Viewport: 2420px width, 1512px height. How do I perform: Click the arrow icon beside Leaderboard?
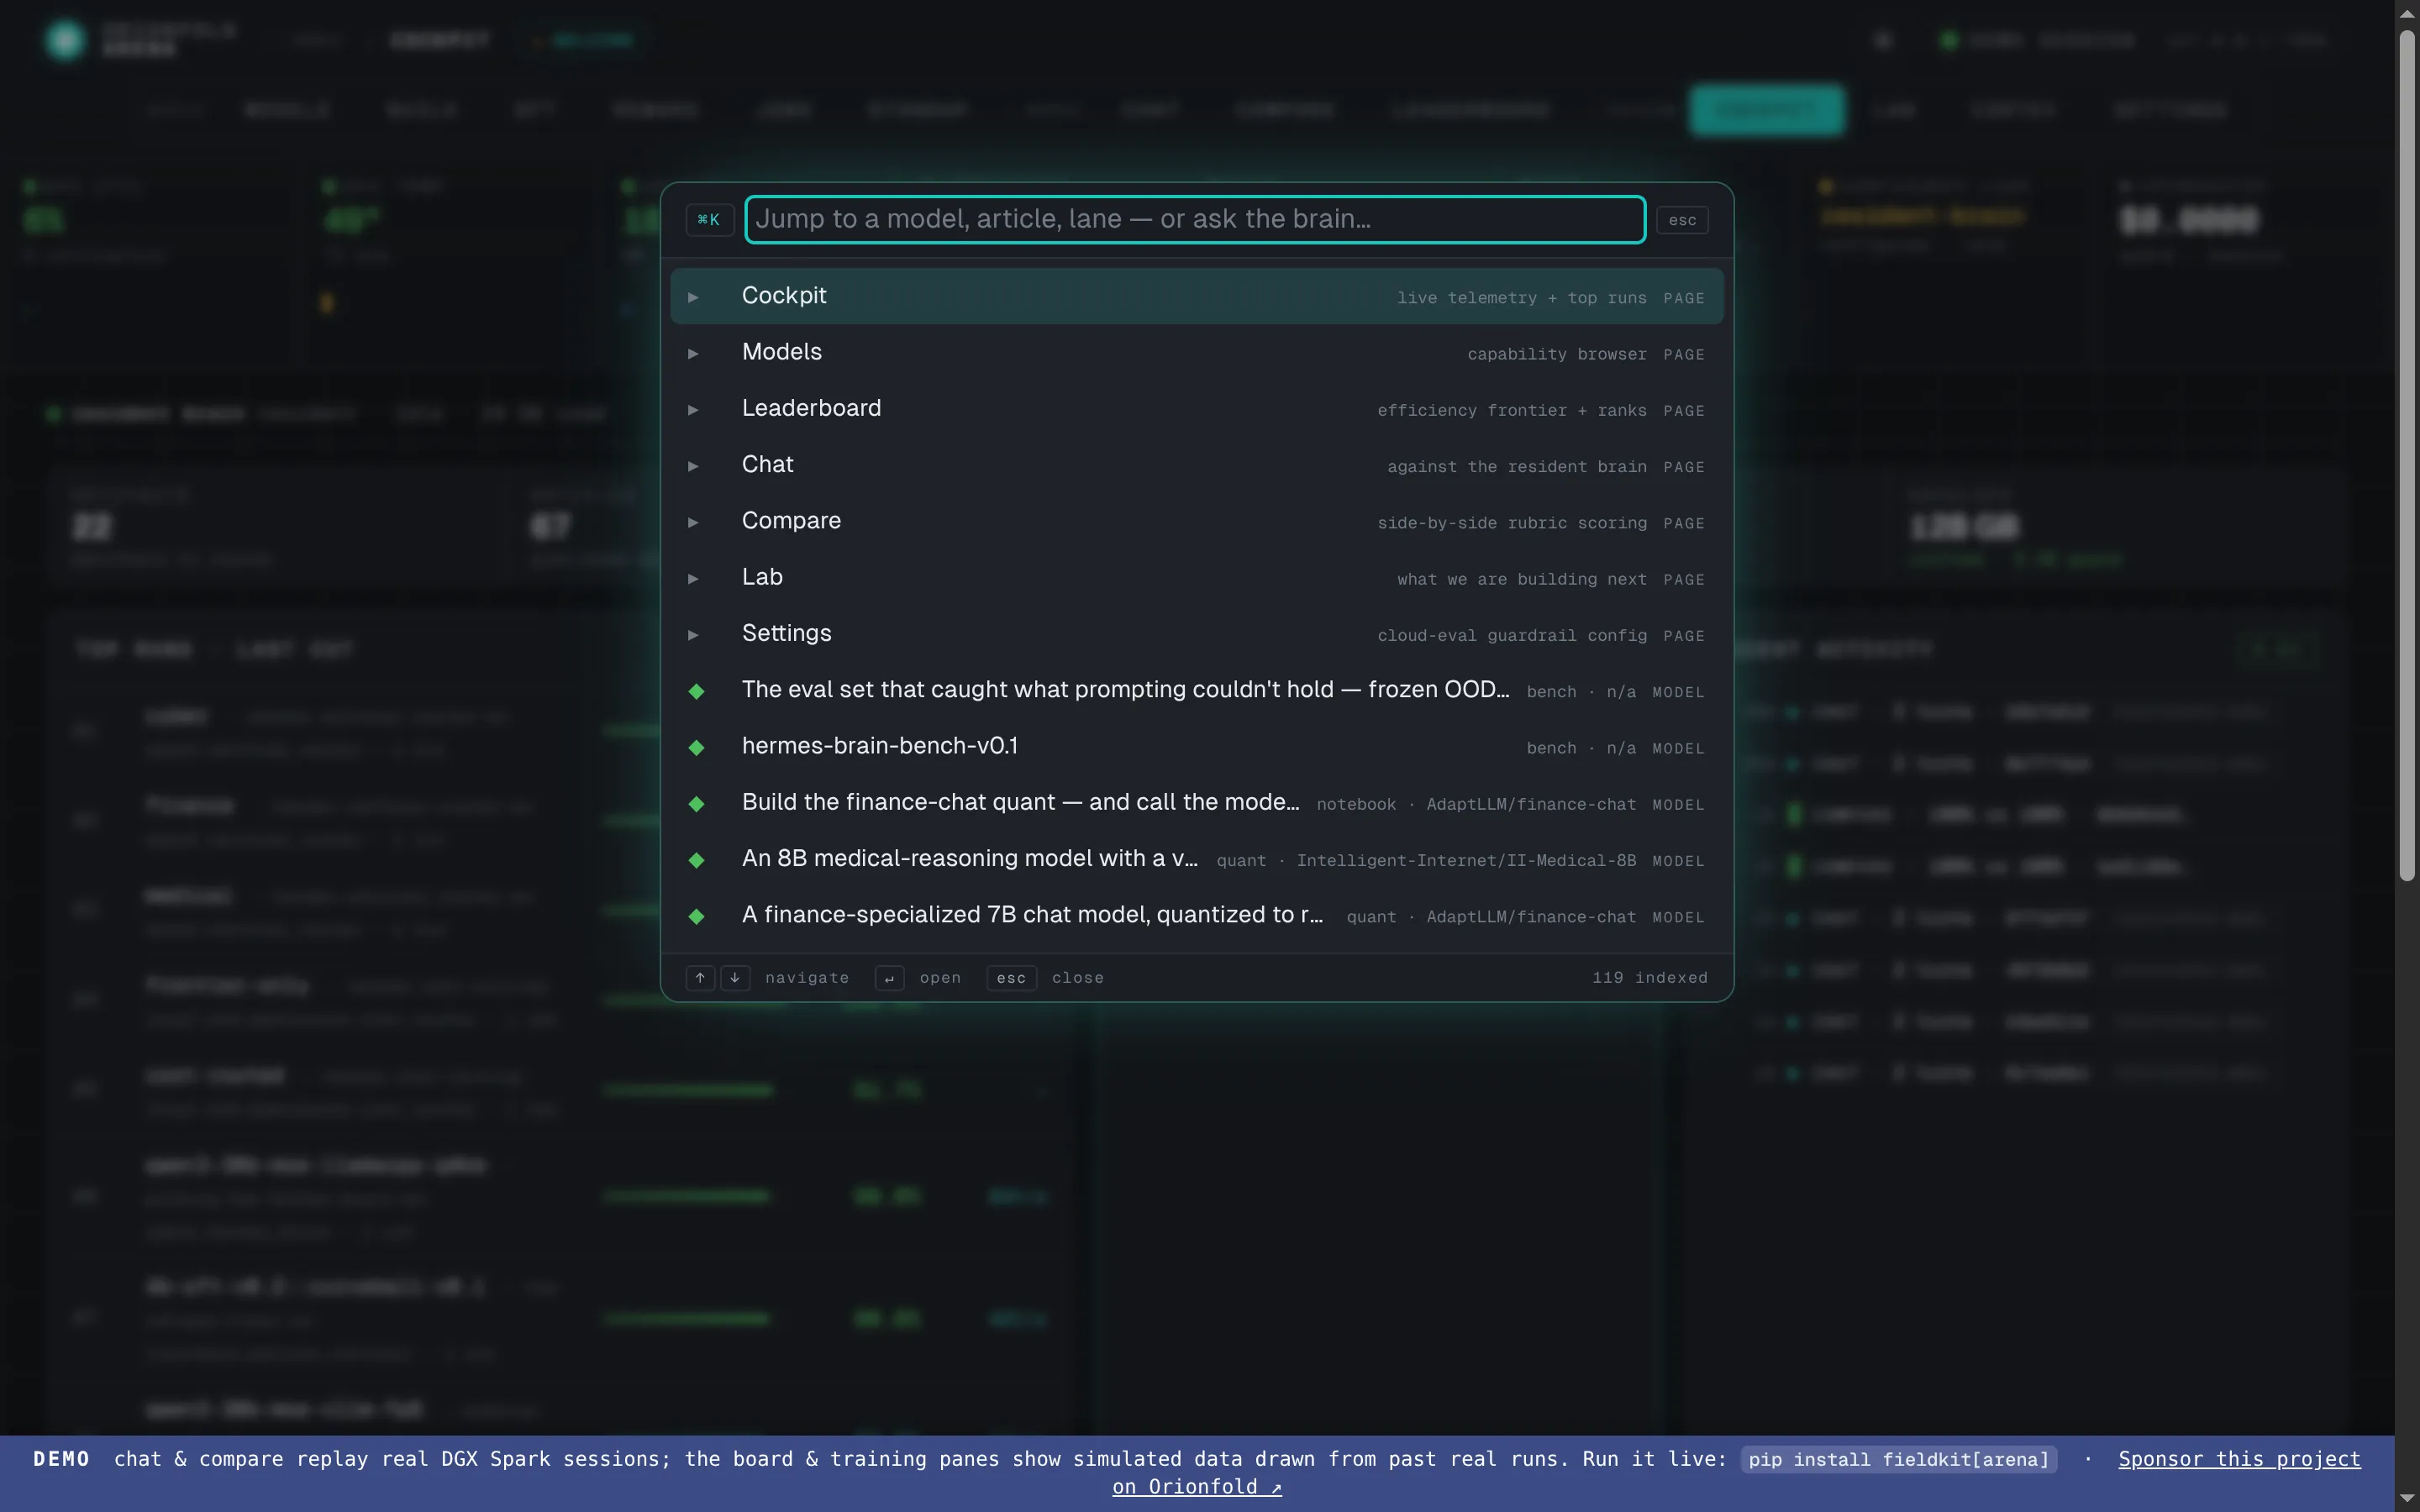693,410
